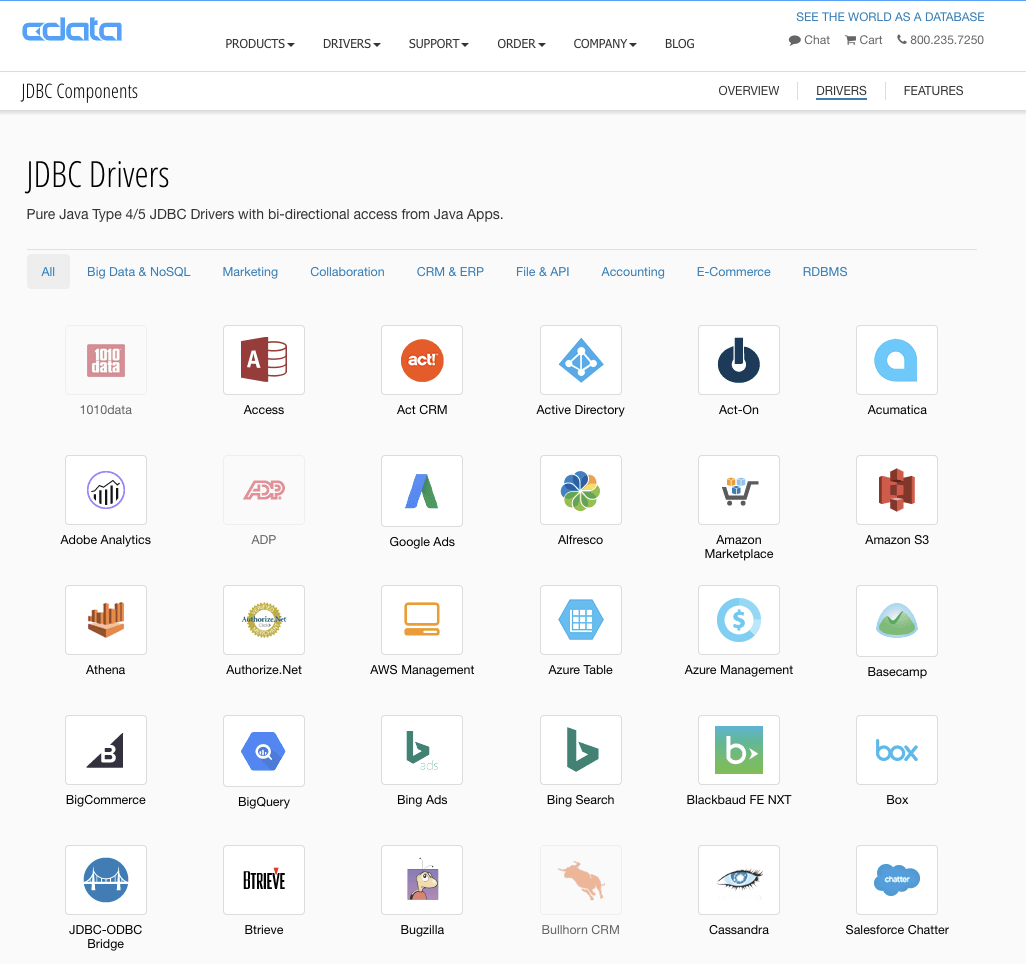Open the Cassandra eye icon
This screenshot has width=1026, height=964.
point(739,880)
